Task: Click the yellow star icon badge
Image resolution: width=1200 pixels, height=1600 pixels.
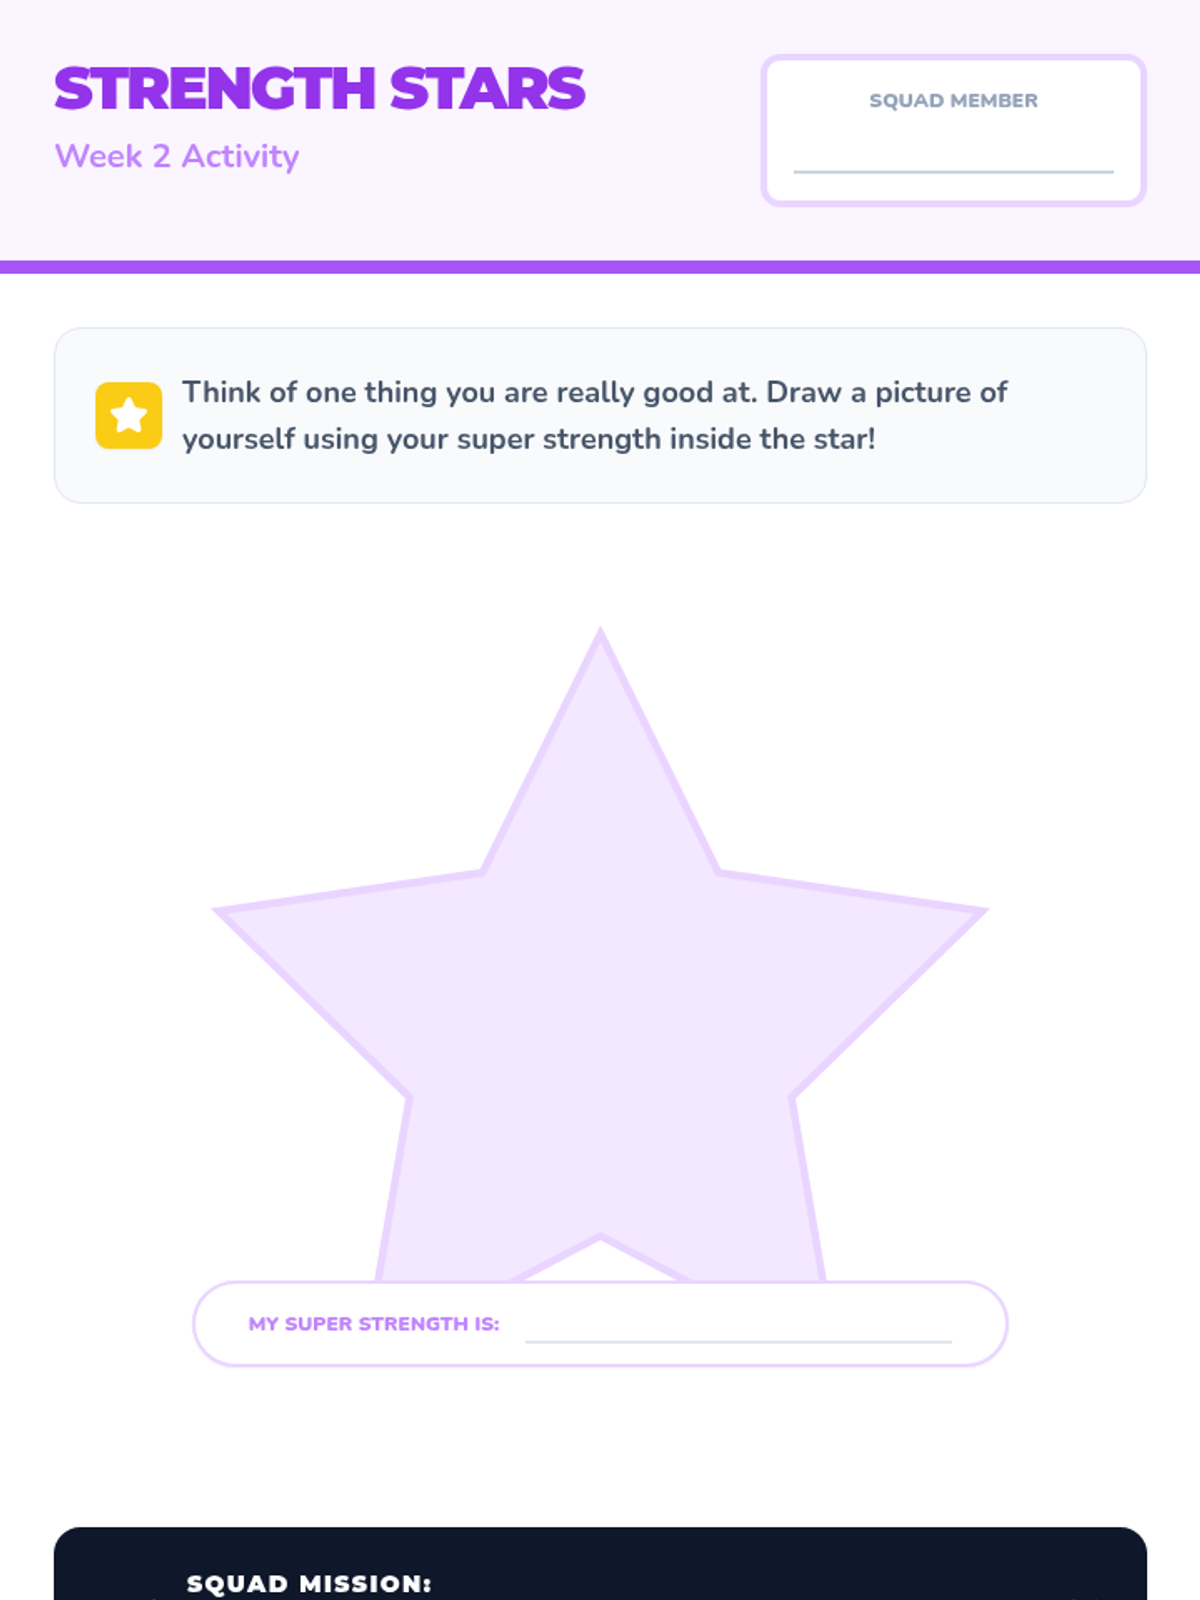Action: tap(128, 415)
